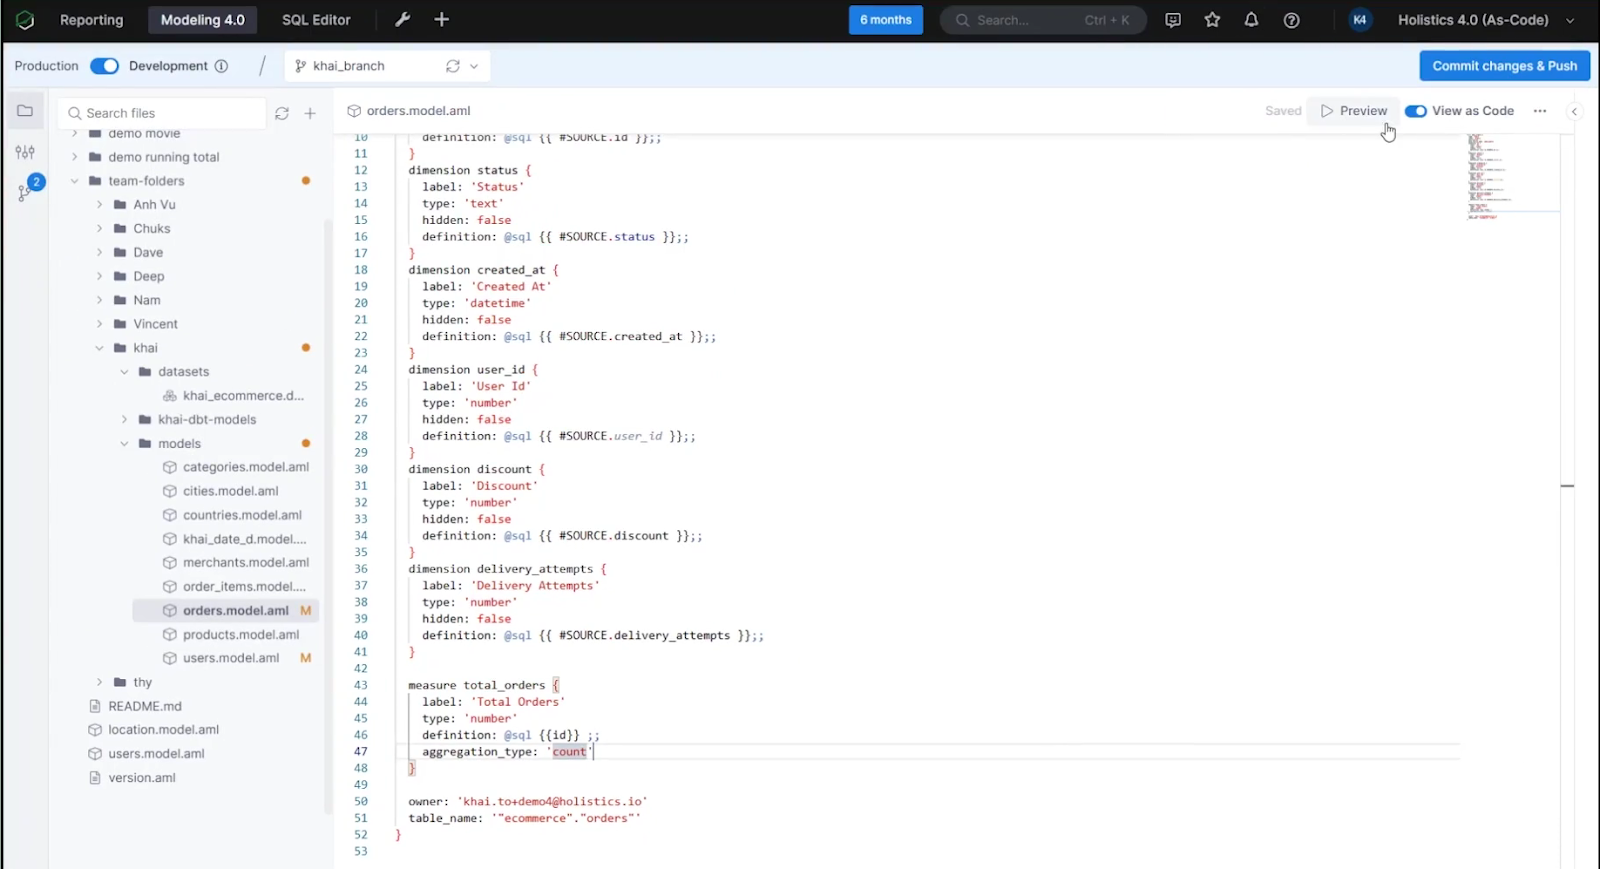Viewport: 1600px width, 869px height.
Task: Expand the khai-dbt-models folder
Action: coord(124,420)
